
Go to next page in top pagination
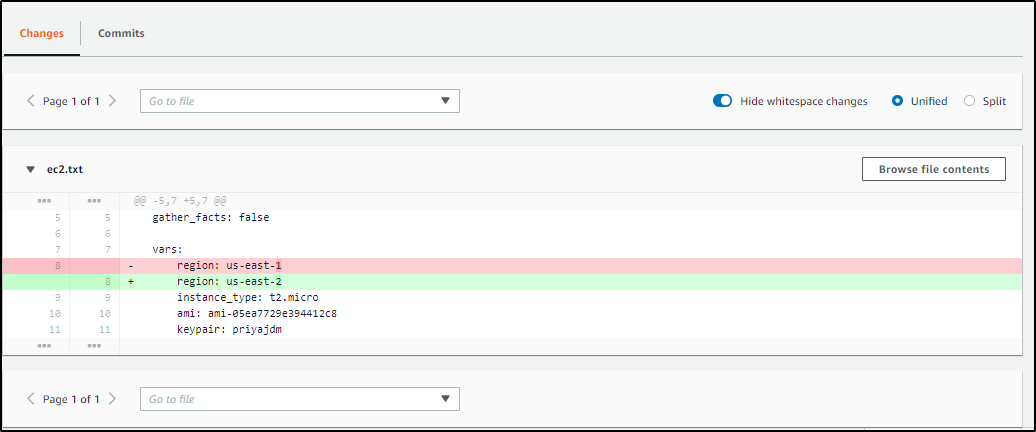tap(112, 101)
